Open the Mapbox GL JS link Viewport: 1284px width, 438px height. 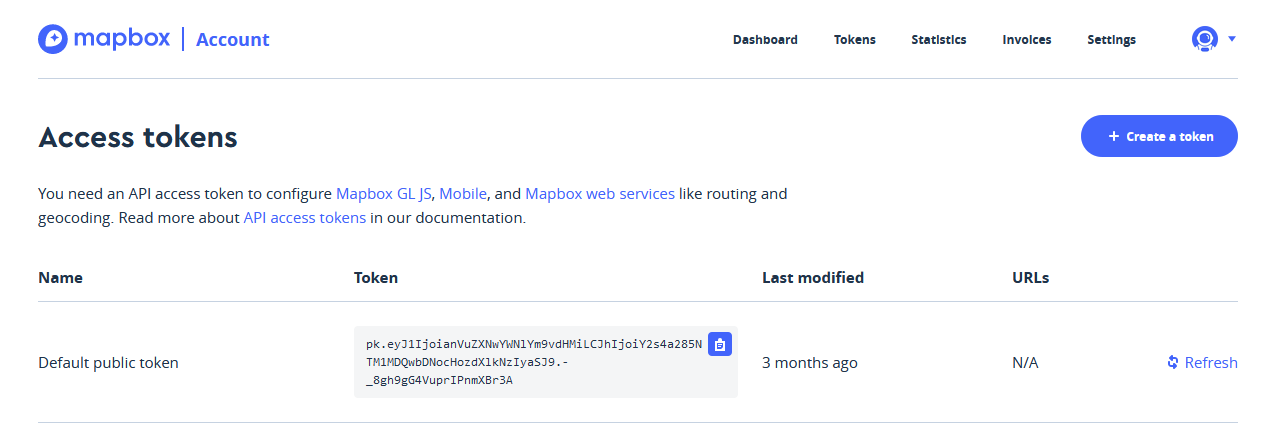383,194
